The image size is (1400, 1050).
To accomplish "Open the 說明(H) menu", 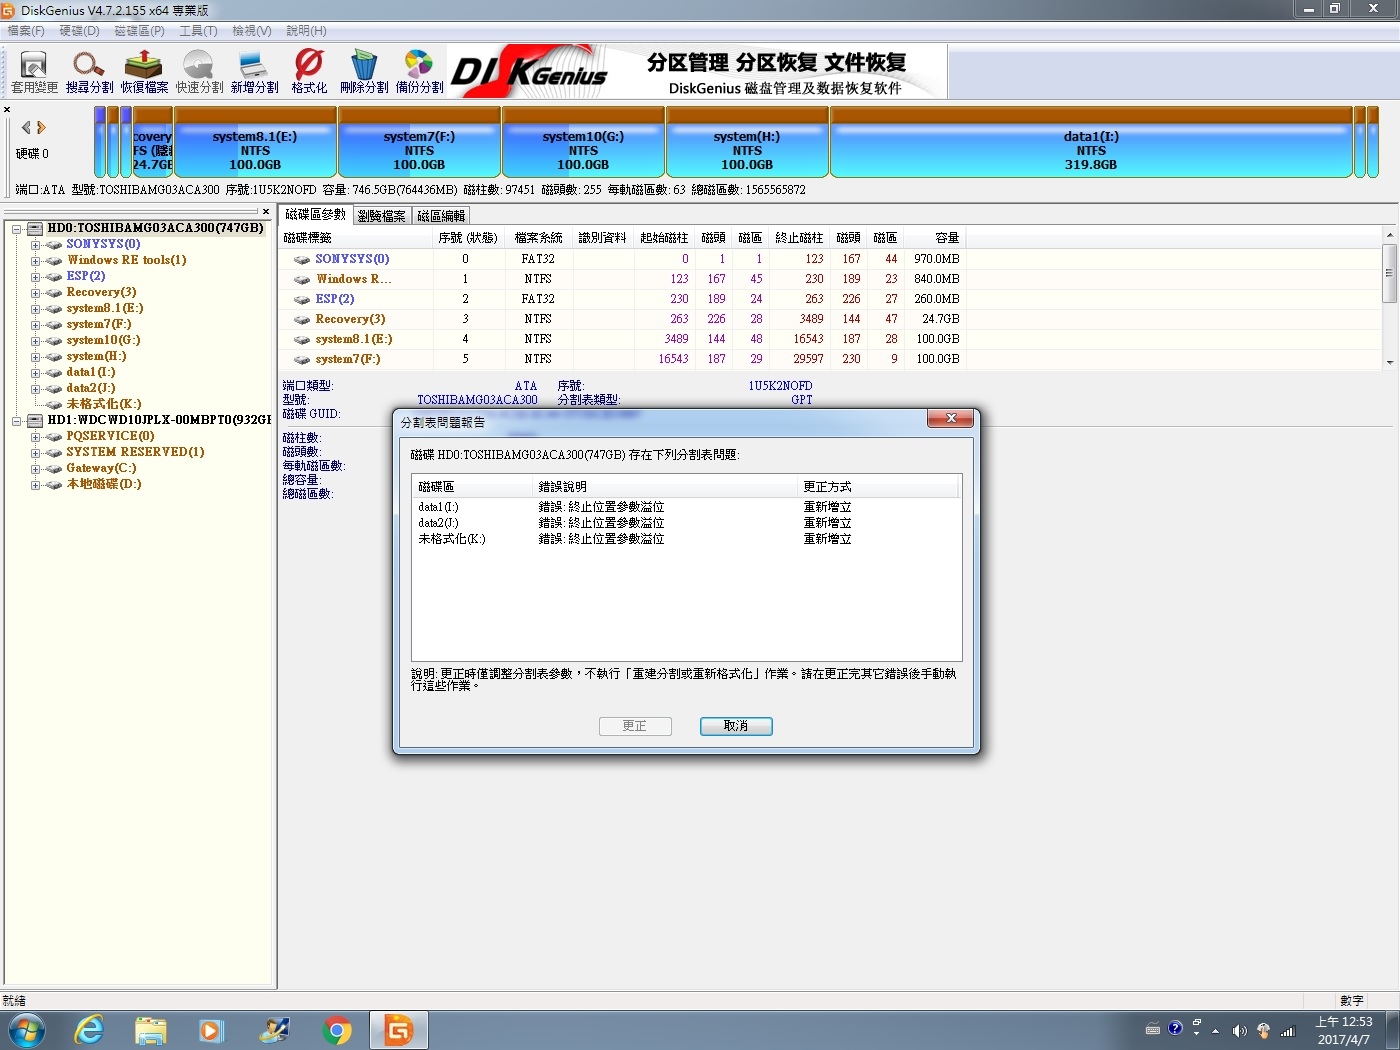I will (306, 31).
